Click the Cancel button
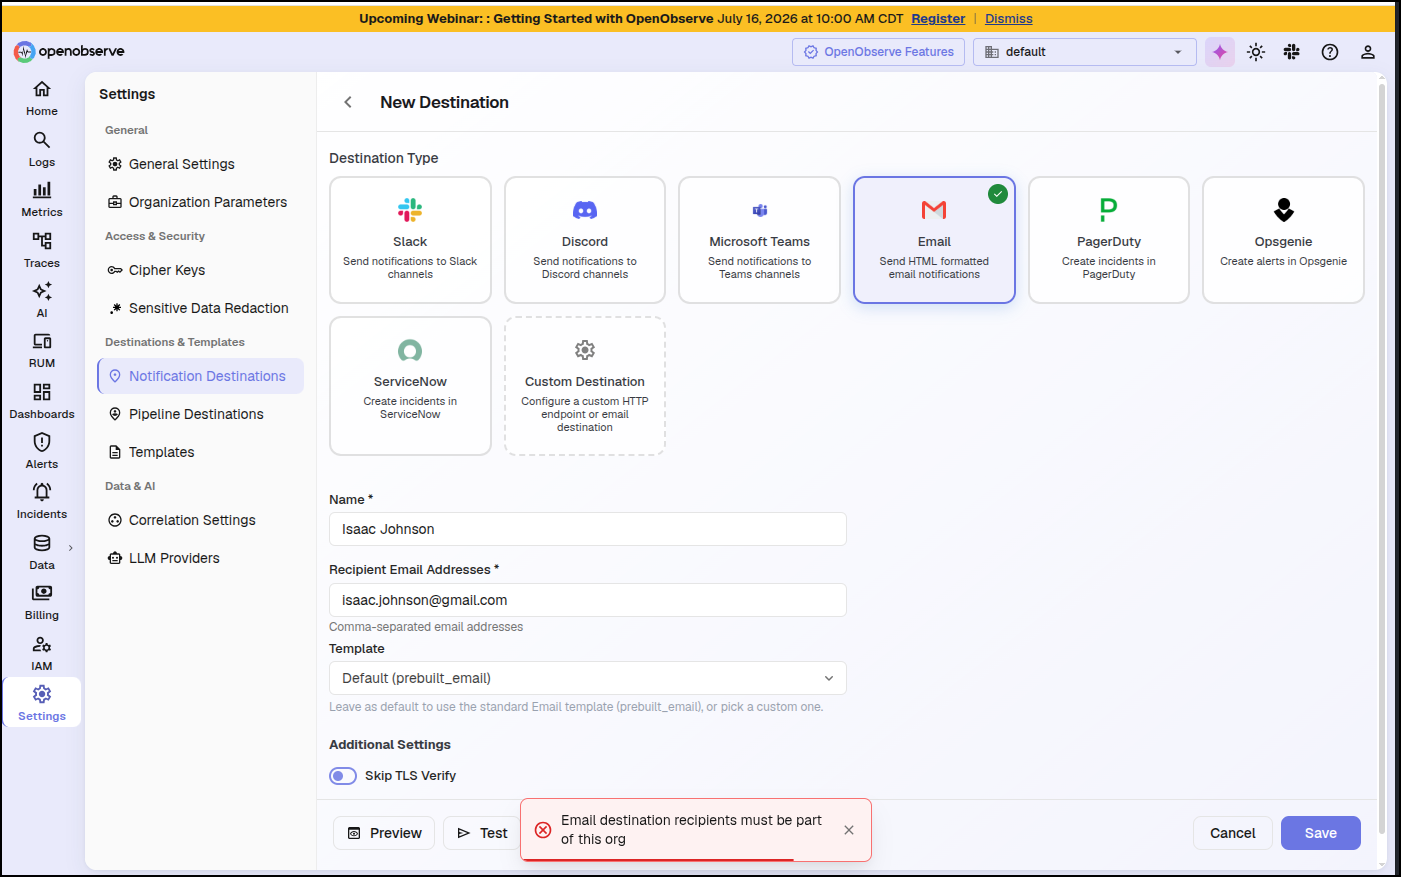1401x877 pixels. (x=1233, y=833)
